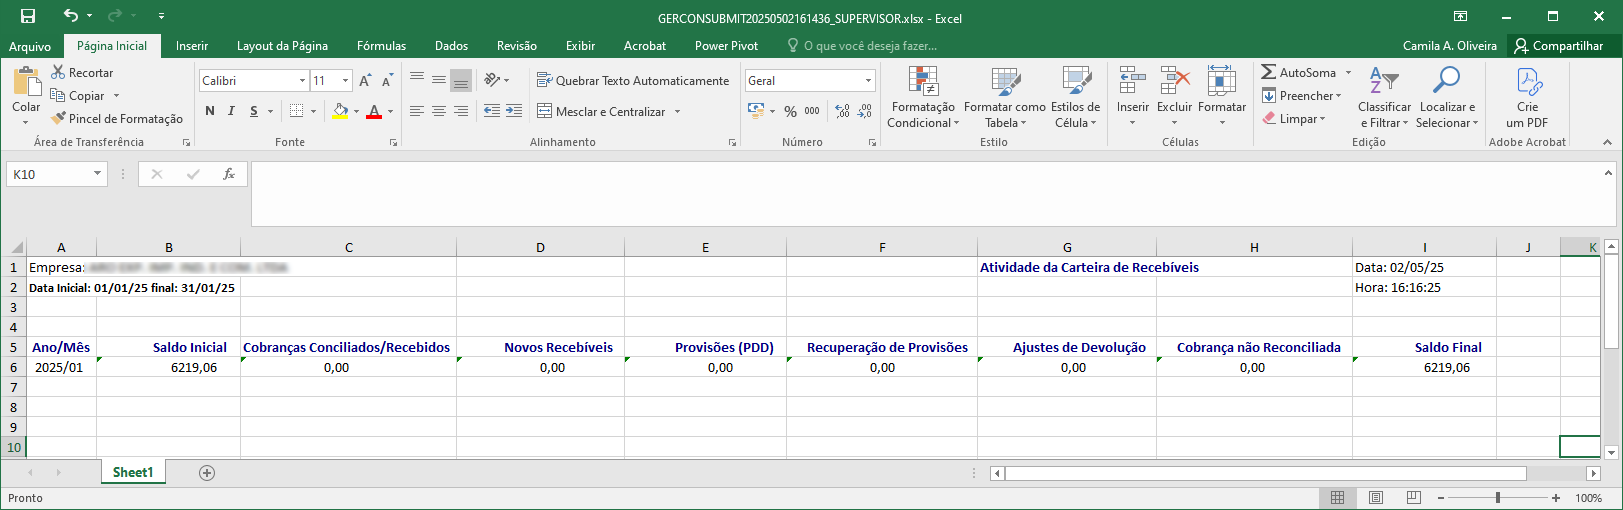
Task: Click the insert function fx icon
Action: coord(229,174)
